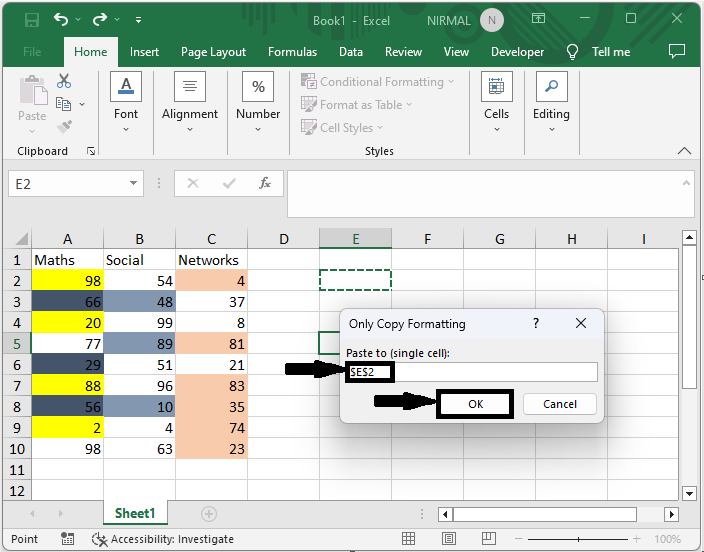The image size is (704, 552).
Task: Click the NIRMAL account avatar
Action: click(x=492, y=20)
